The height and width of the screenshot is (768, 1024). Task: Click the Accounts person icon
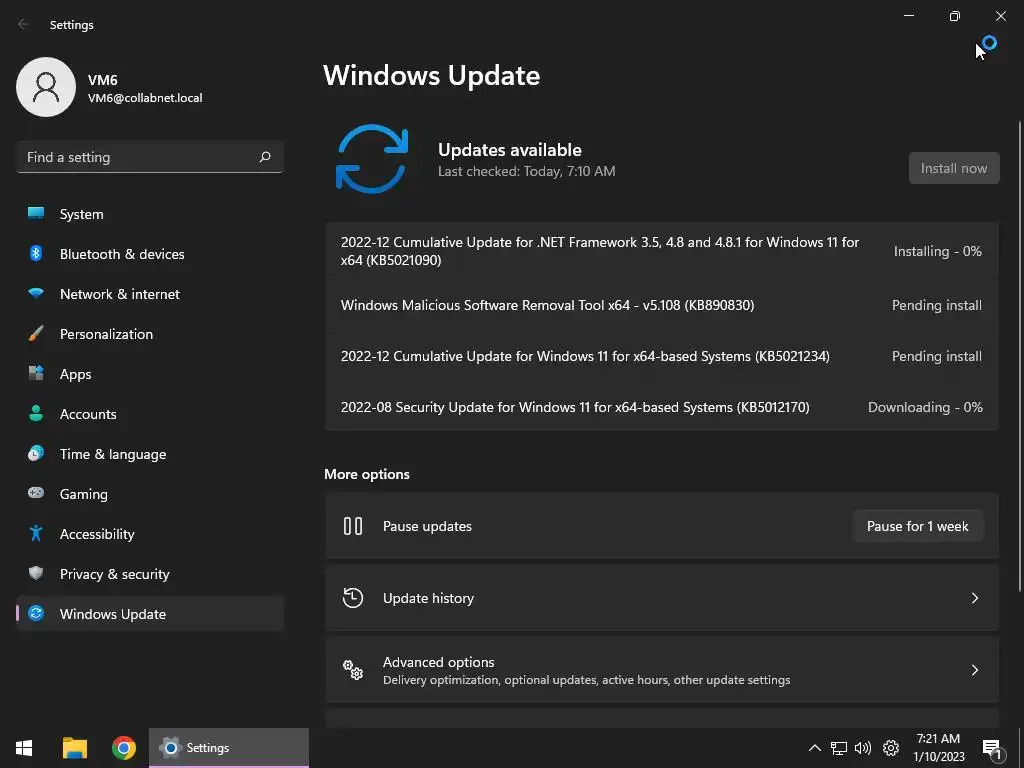pos(36,413)
